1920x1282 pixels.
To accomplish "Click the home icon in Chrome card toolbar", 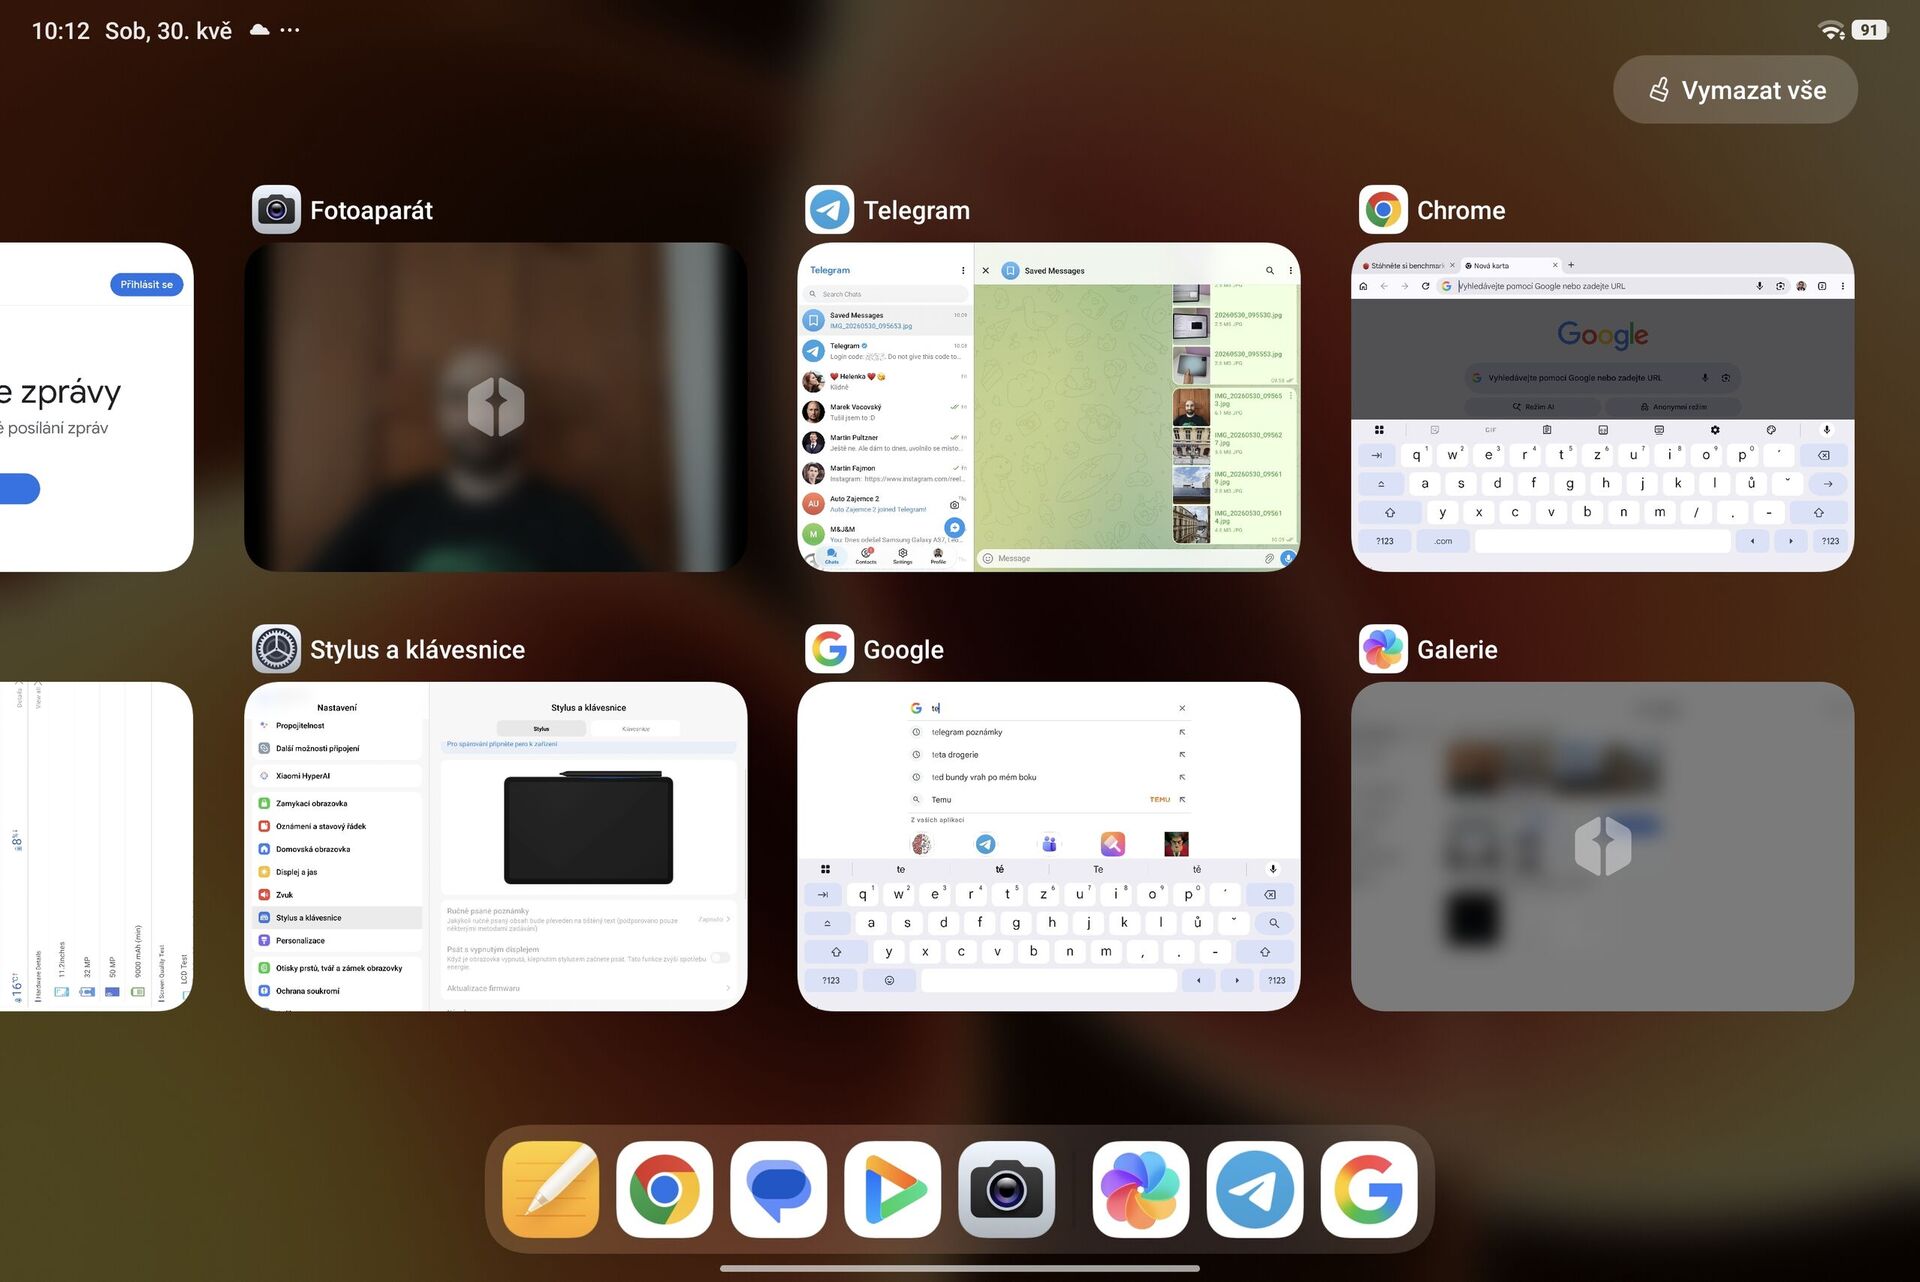I will [x=1363, y=286].
